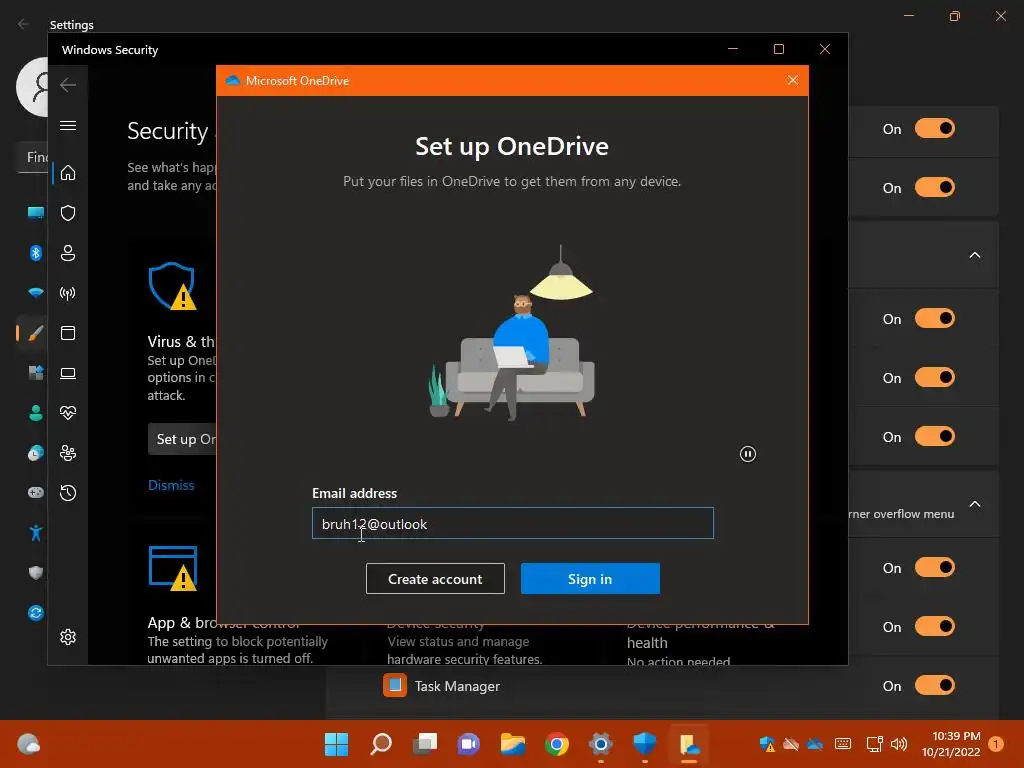This screenshot has height=768, width=1024.
Task: Open Apps category in Settings sidebar
Action: pos(36,373)
